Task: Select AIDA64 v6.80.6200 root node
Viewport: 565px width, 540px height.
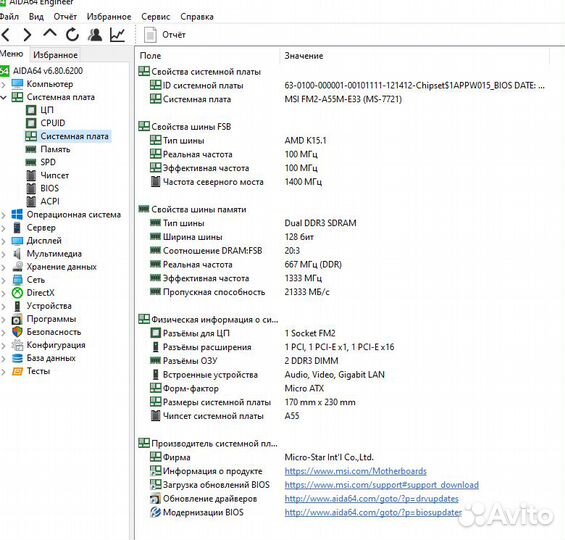Action: (x=48, y=71)
